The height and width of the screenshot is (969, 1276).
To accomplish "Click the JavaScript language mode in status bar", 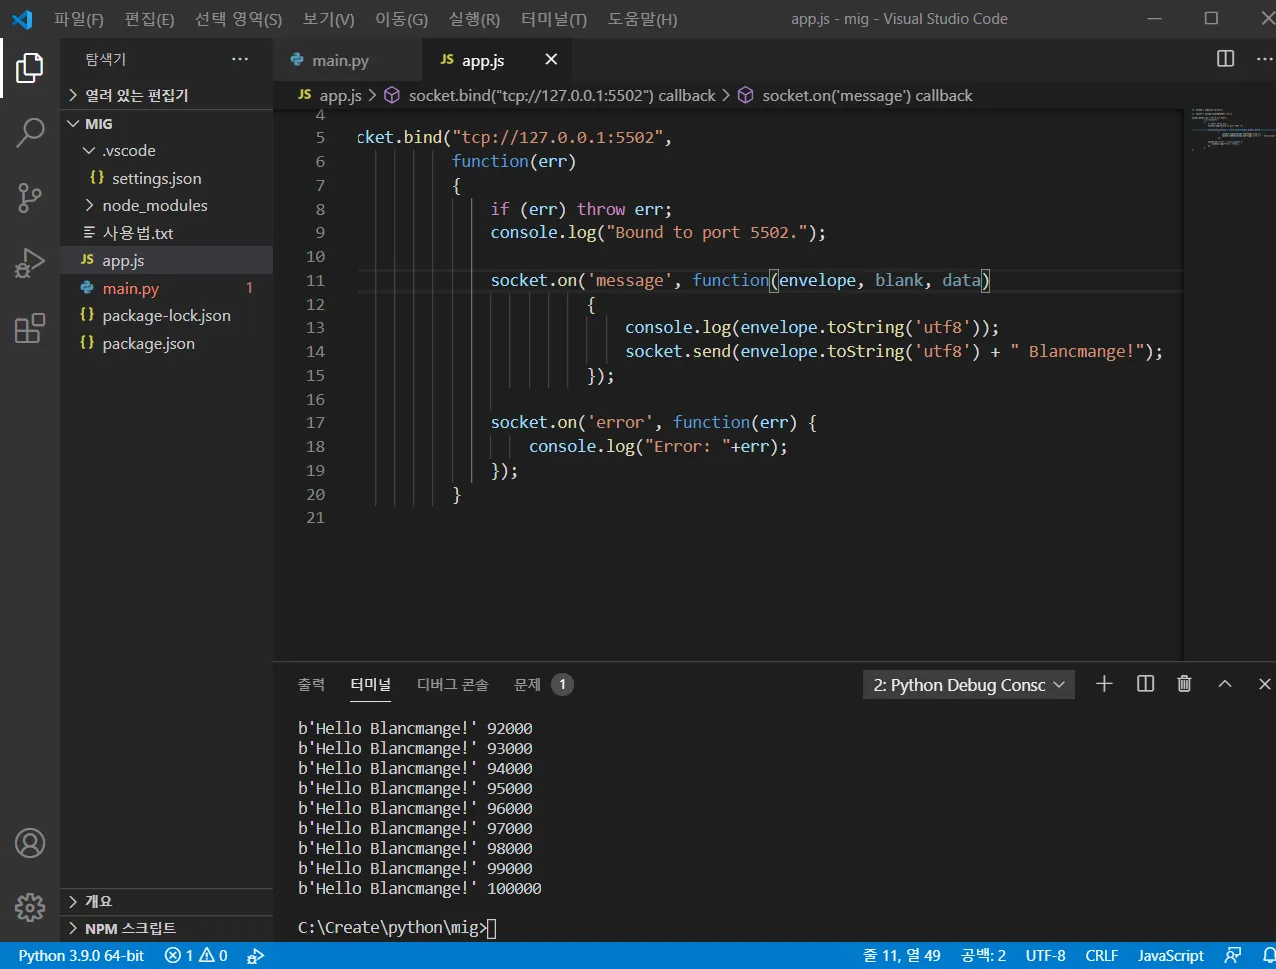I will click(1170, 955).
